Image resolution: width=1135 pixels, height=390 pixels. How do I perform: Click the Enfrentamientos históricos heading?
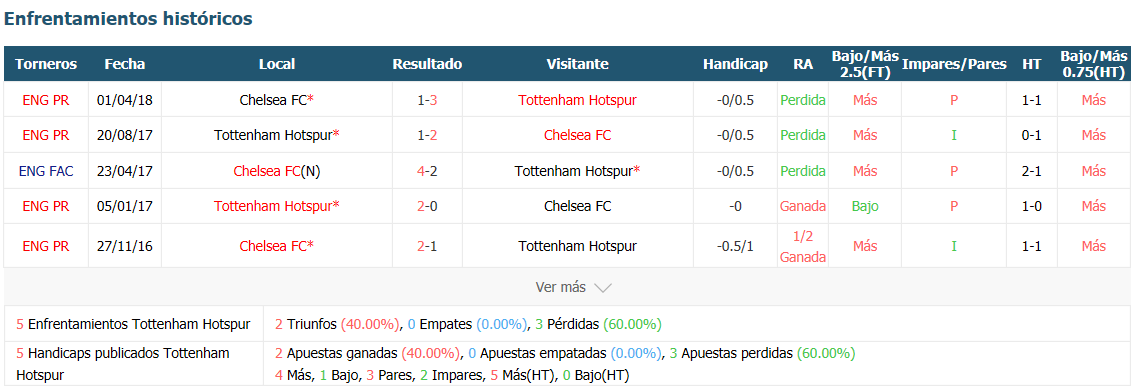(128, 19)
